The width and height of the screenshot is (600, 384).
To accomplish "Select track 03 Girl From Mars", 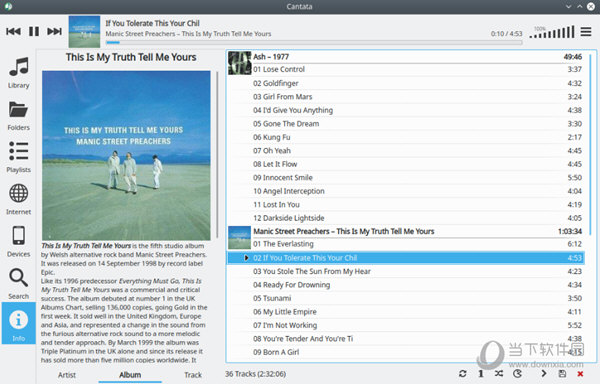I will tap(406, 96).
